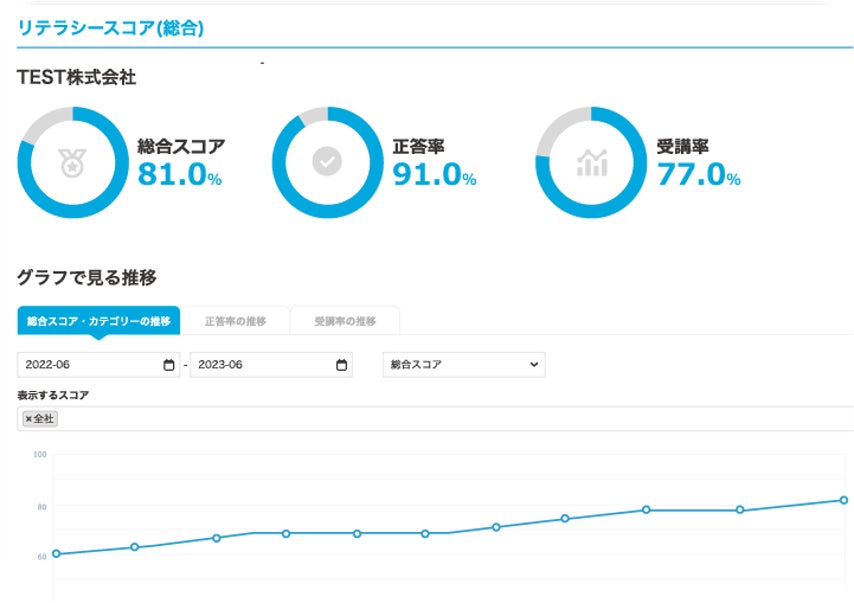Click the 81.0% overall score value
This screenshot has width=854, height=603.
(x=179, y=174)
